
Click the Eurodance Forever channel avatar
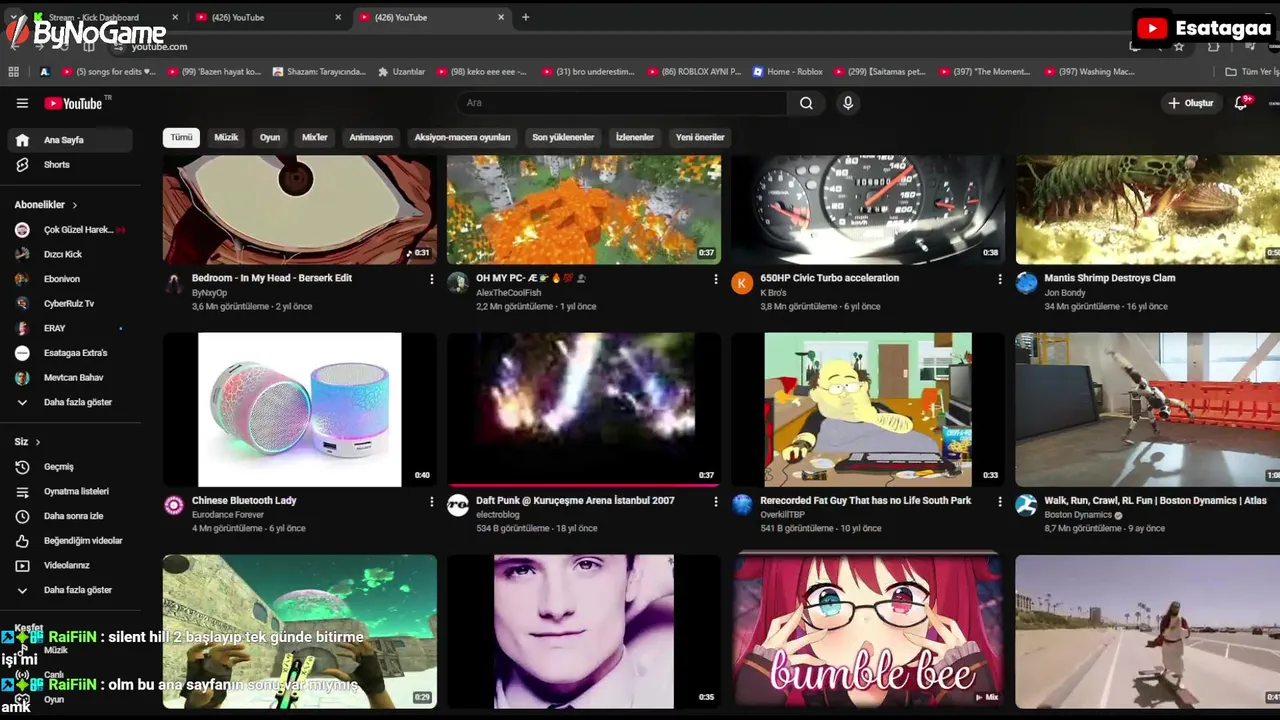point(174,505)
